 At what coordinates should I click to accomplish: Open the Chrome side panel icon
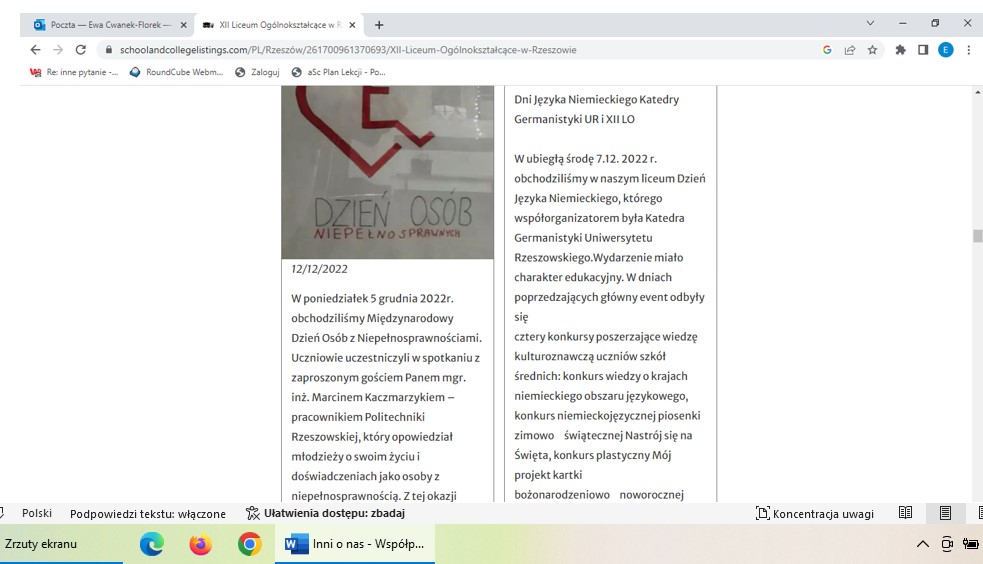pyautogui.click(x=923, y=49)
